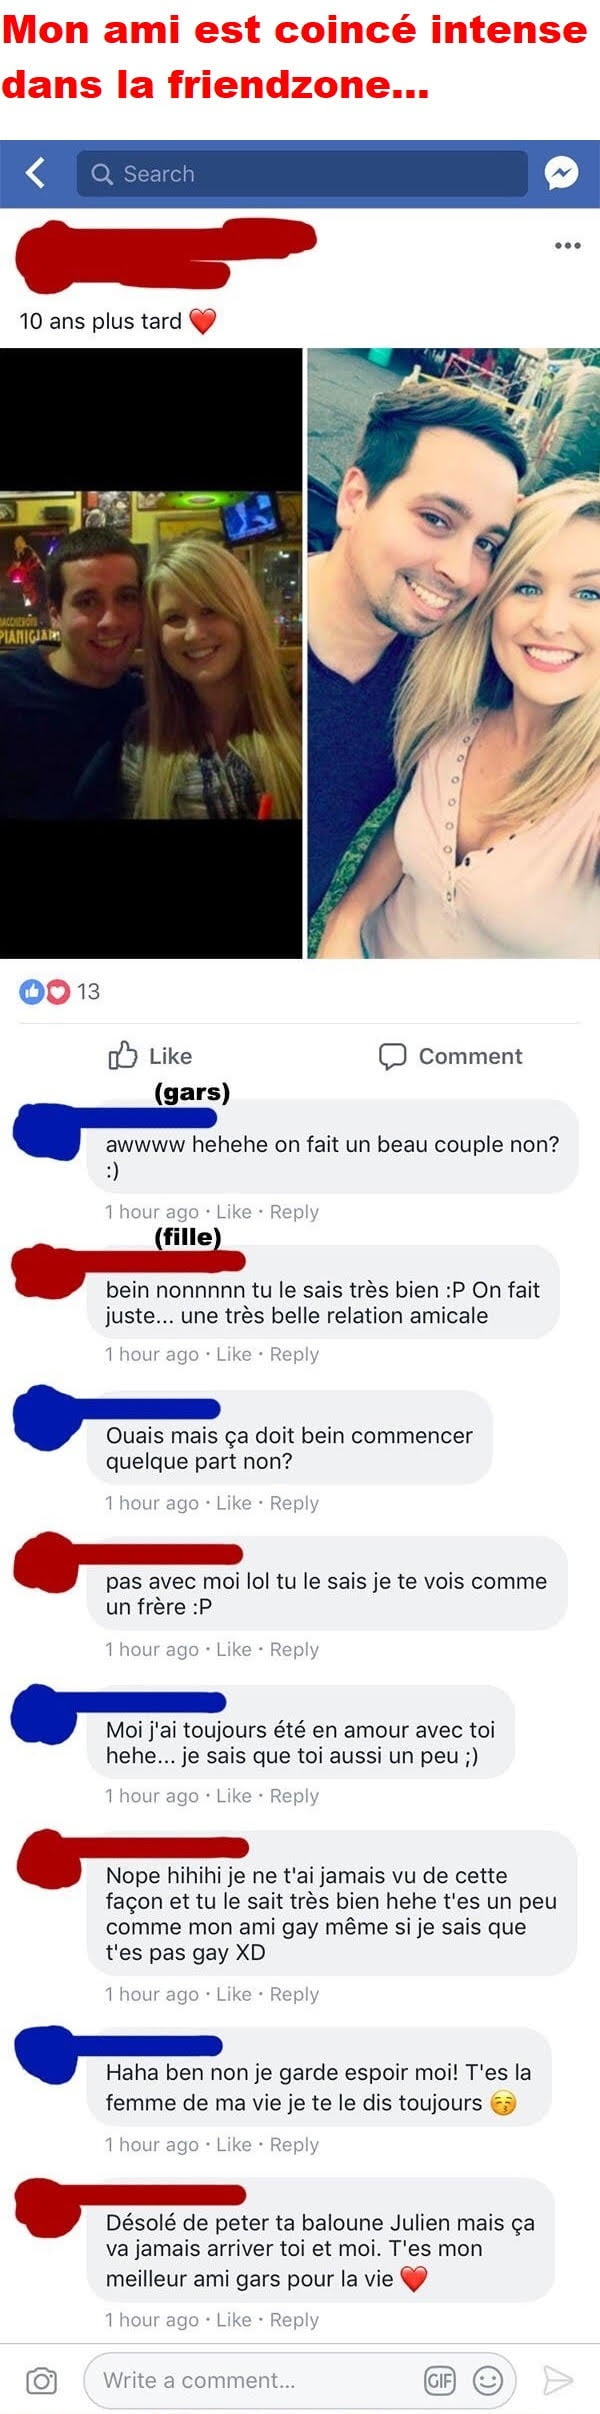This screenshot has height=2414, width=600.
Task: Reply to the 'femme de ma vie' comment
Action: (294, 2144)
